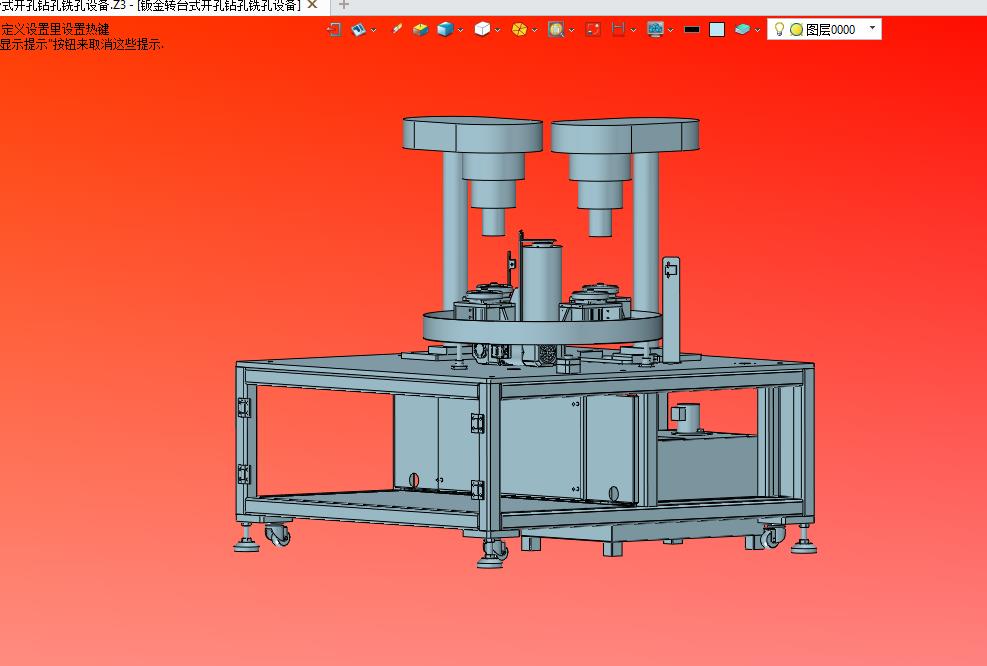Open the 图层0000 layer dropdown
The height and width of the screenshot is (666, 987).
tap(872, 28)
